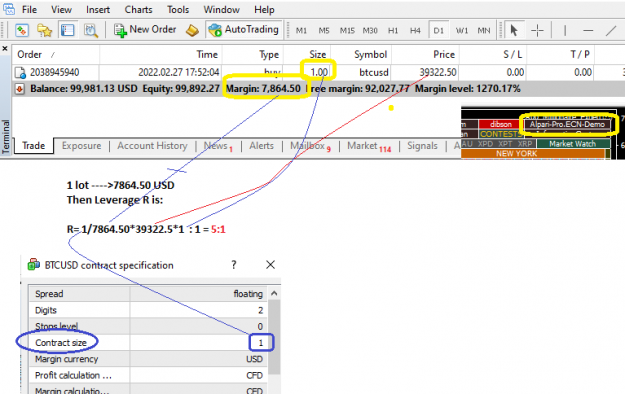Click the S / L column header

[x=493, y=55]
